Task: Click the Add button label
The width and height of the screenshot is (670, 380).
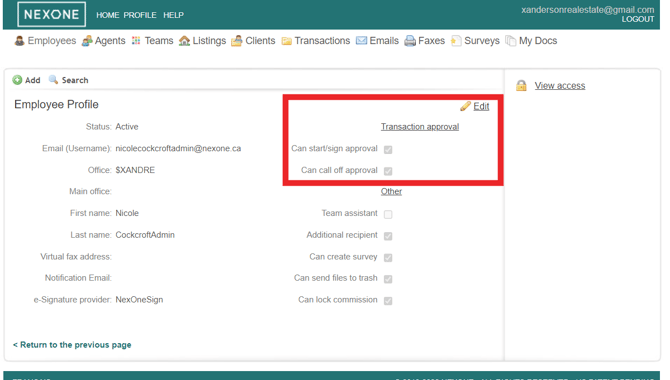Action: click(x=32, y=80)
